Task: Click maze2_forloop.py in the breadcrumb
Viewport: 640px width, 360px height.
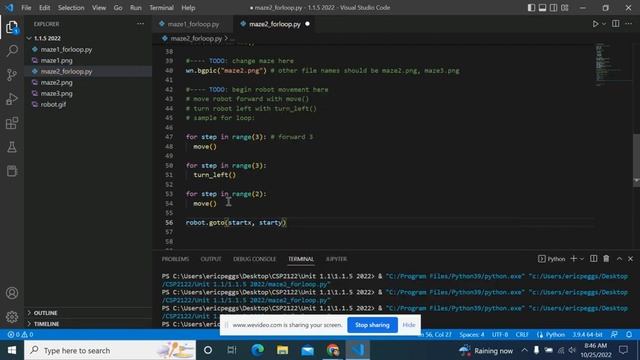Action: point(196,38)
